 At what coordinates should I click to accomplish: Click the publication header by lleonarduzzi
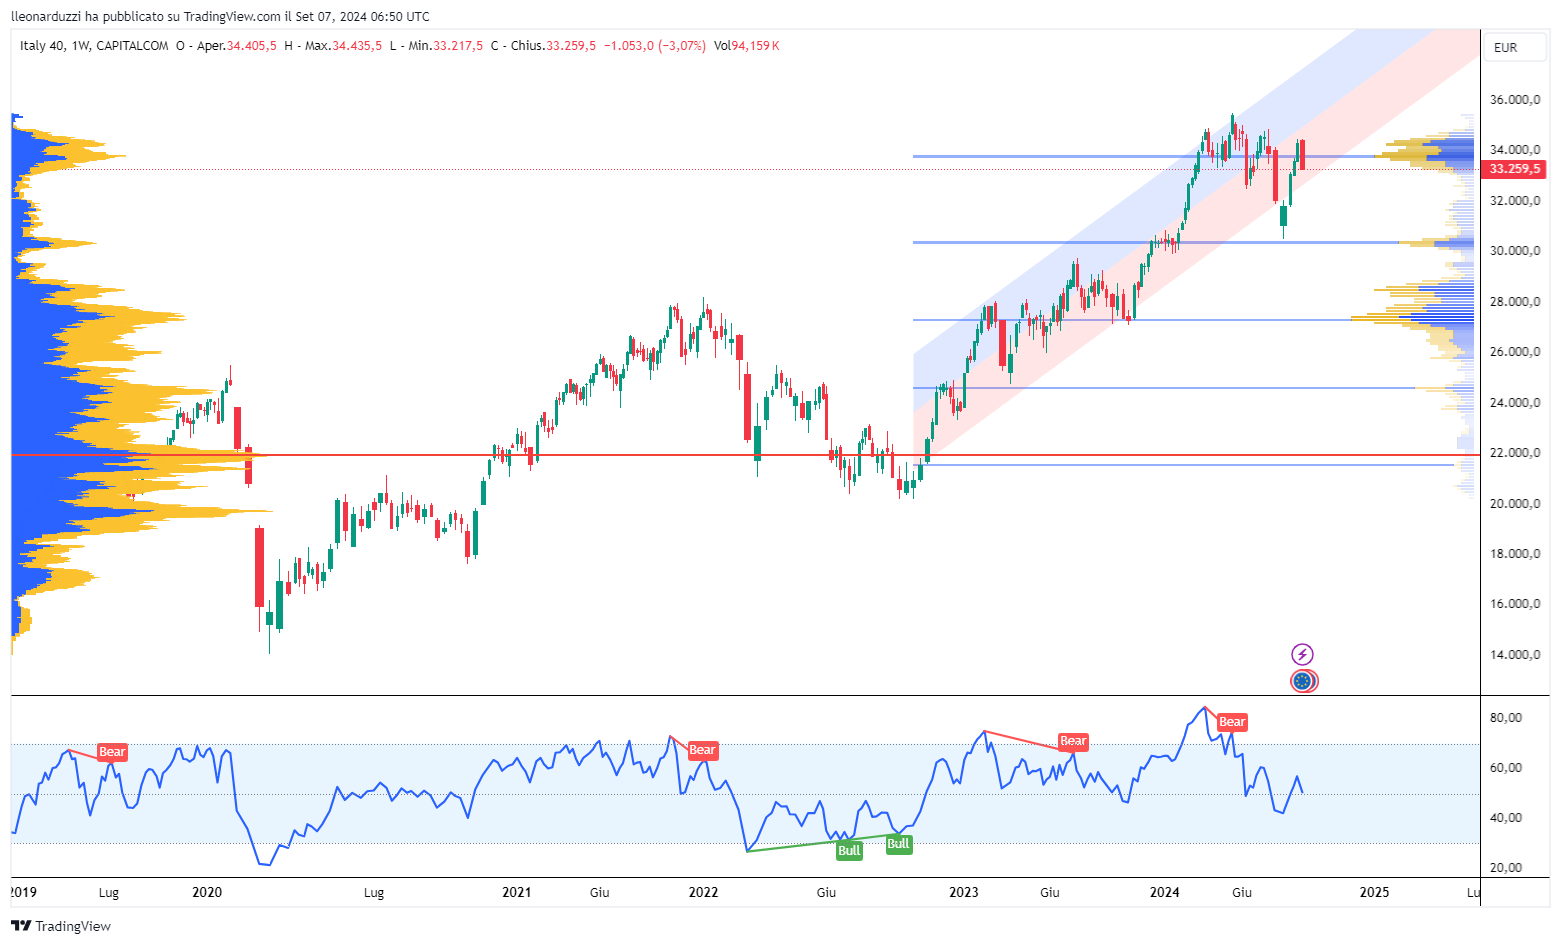click(x=220, y=16)
